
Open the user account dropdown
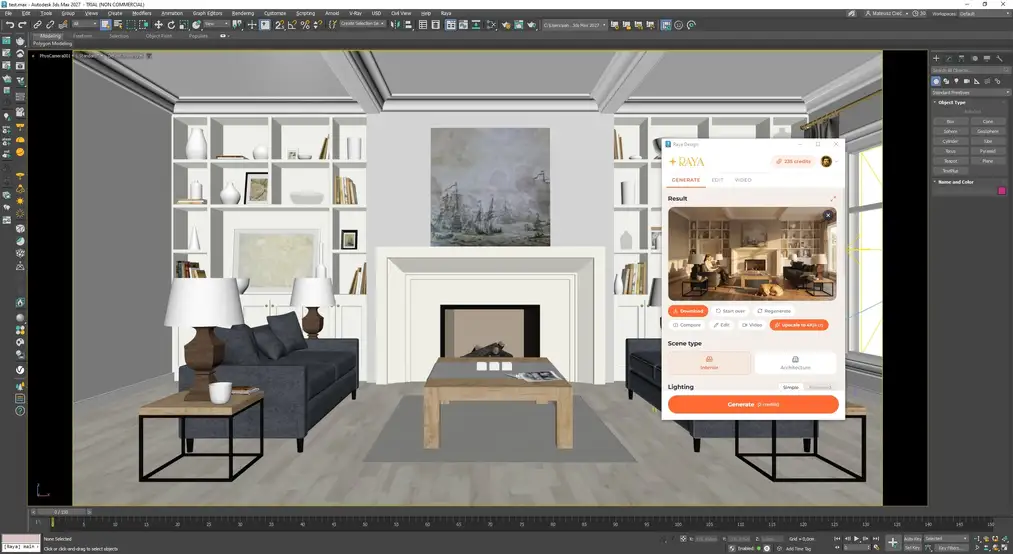(x=886, y=13)
